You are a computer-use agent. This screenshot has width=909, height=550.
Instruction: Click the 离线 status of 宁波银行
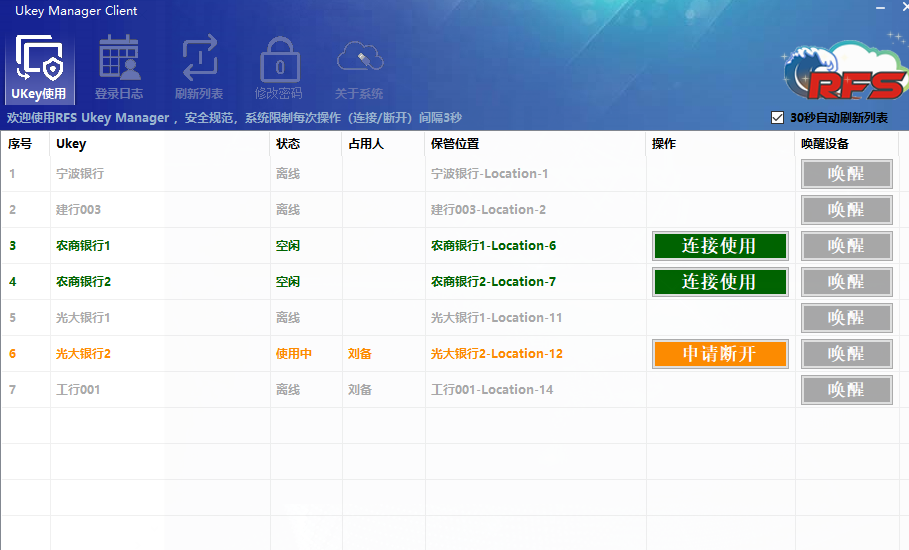click(288, 174)
